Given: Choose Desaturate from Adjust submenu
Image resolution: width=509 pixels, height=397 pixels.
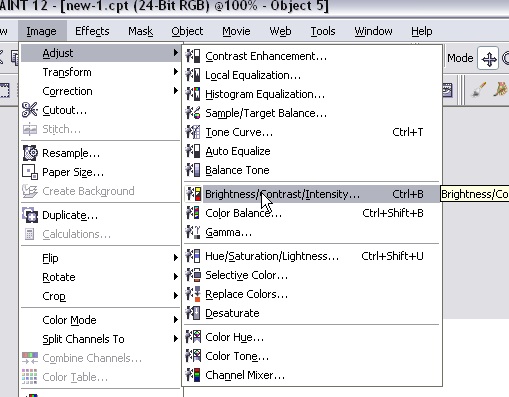Looking at the screenshot, I should coord(312,313).
